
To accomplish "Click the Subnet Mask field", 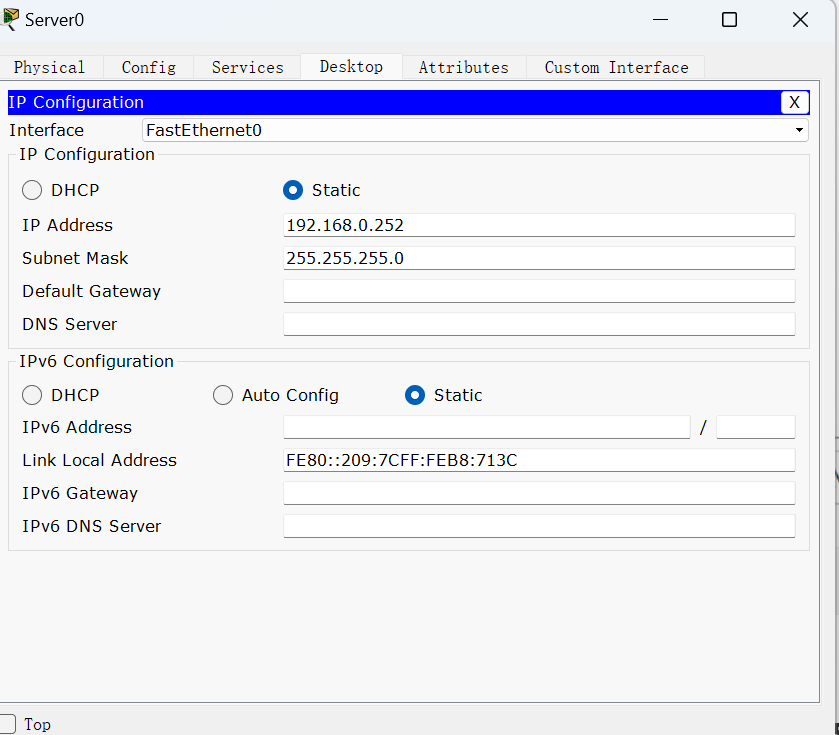I will (539, 258).
